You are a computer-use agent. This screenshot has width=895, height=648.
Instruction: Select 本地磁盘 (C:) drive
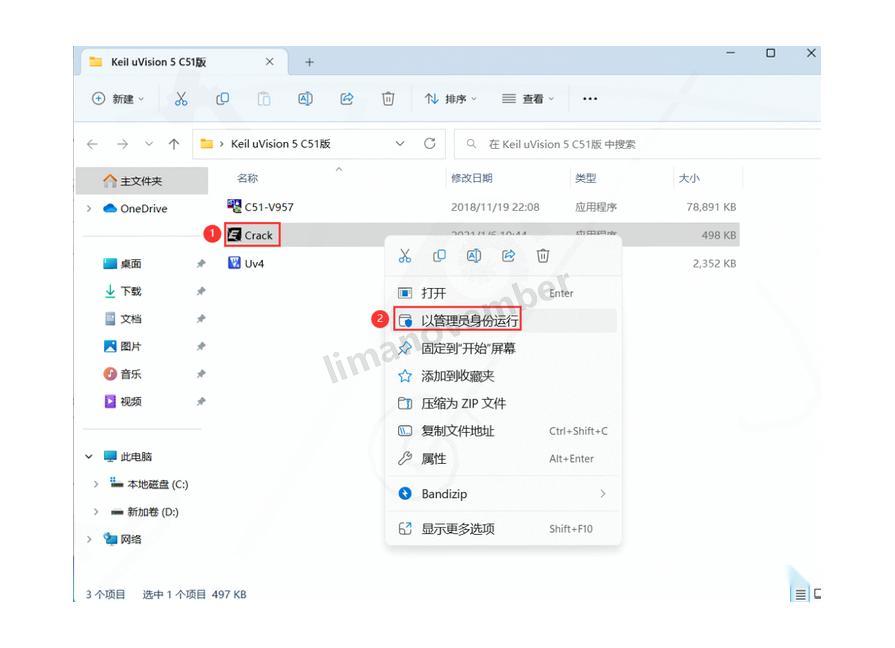click(149, 484)
